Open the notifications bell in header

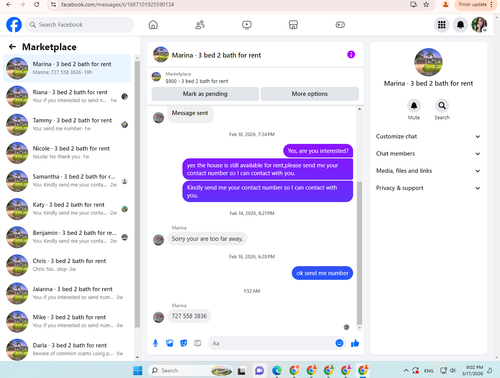tap(460, 25)
